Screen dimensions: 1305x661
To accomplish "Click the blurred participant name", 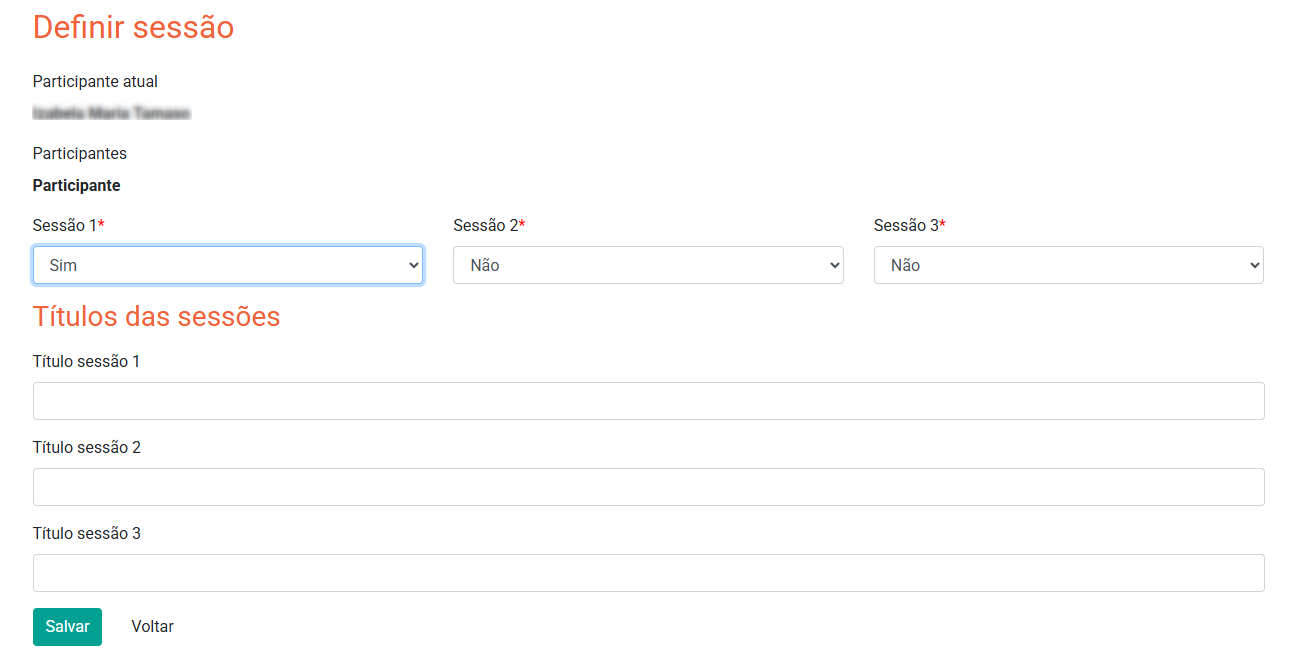I will pos(111,114).
